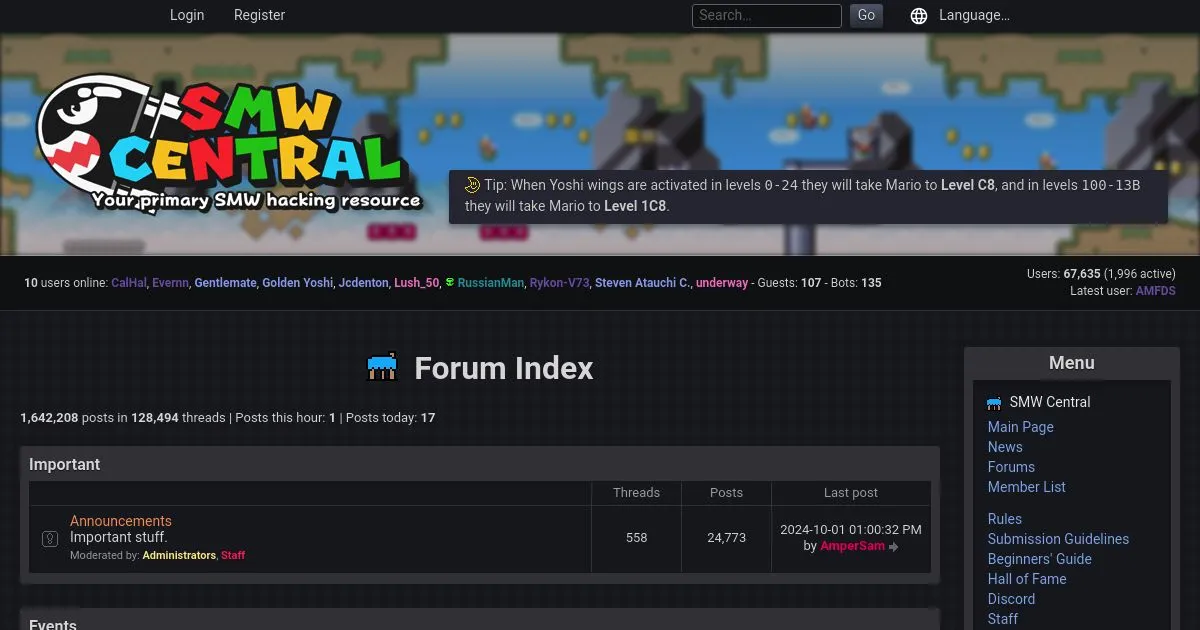Open Hall of Fame link
The image size is (1200, 630).
point(1027,579)
